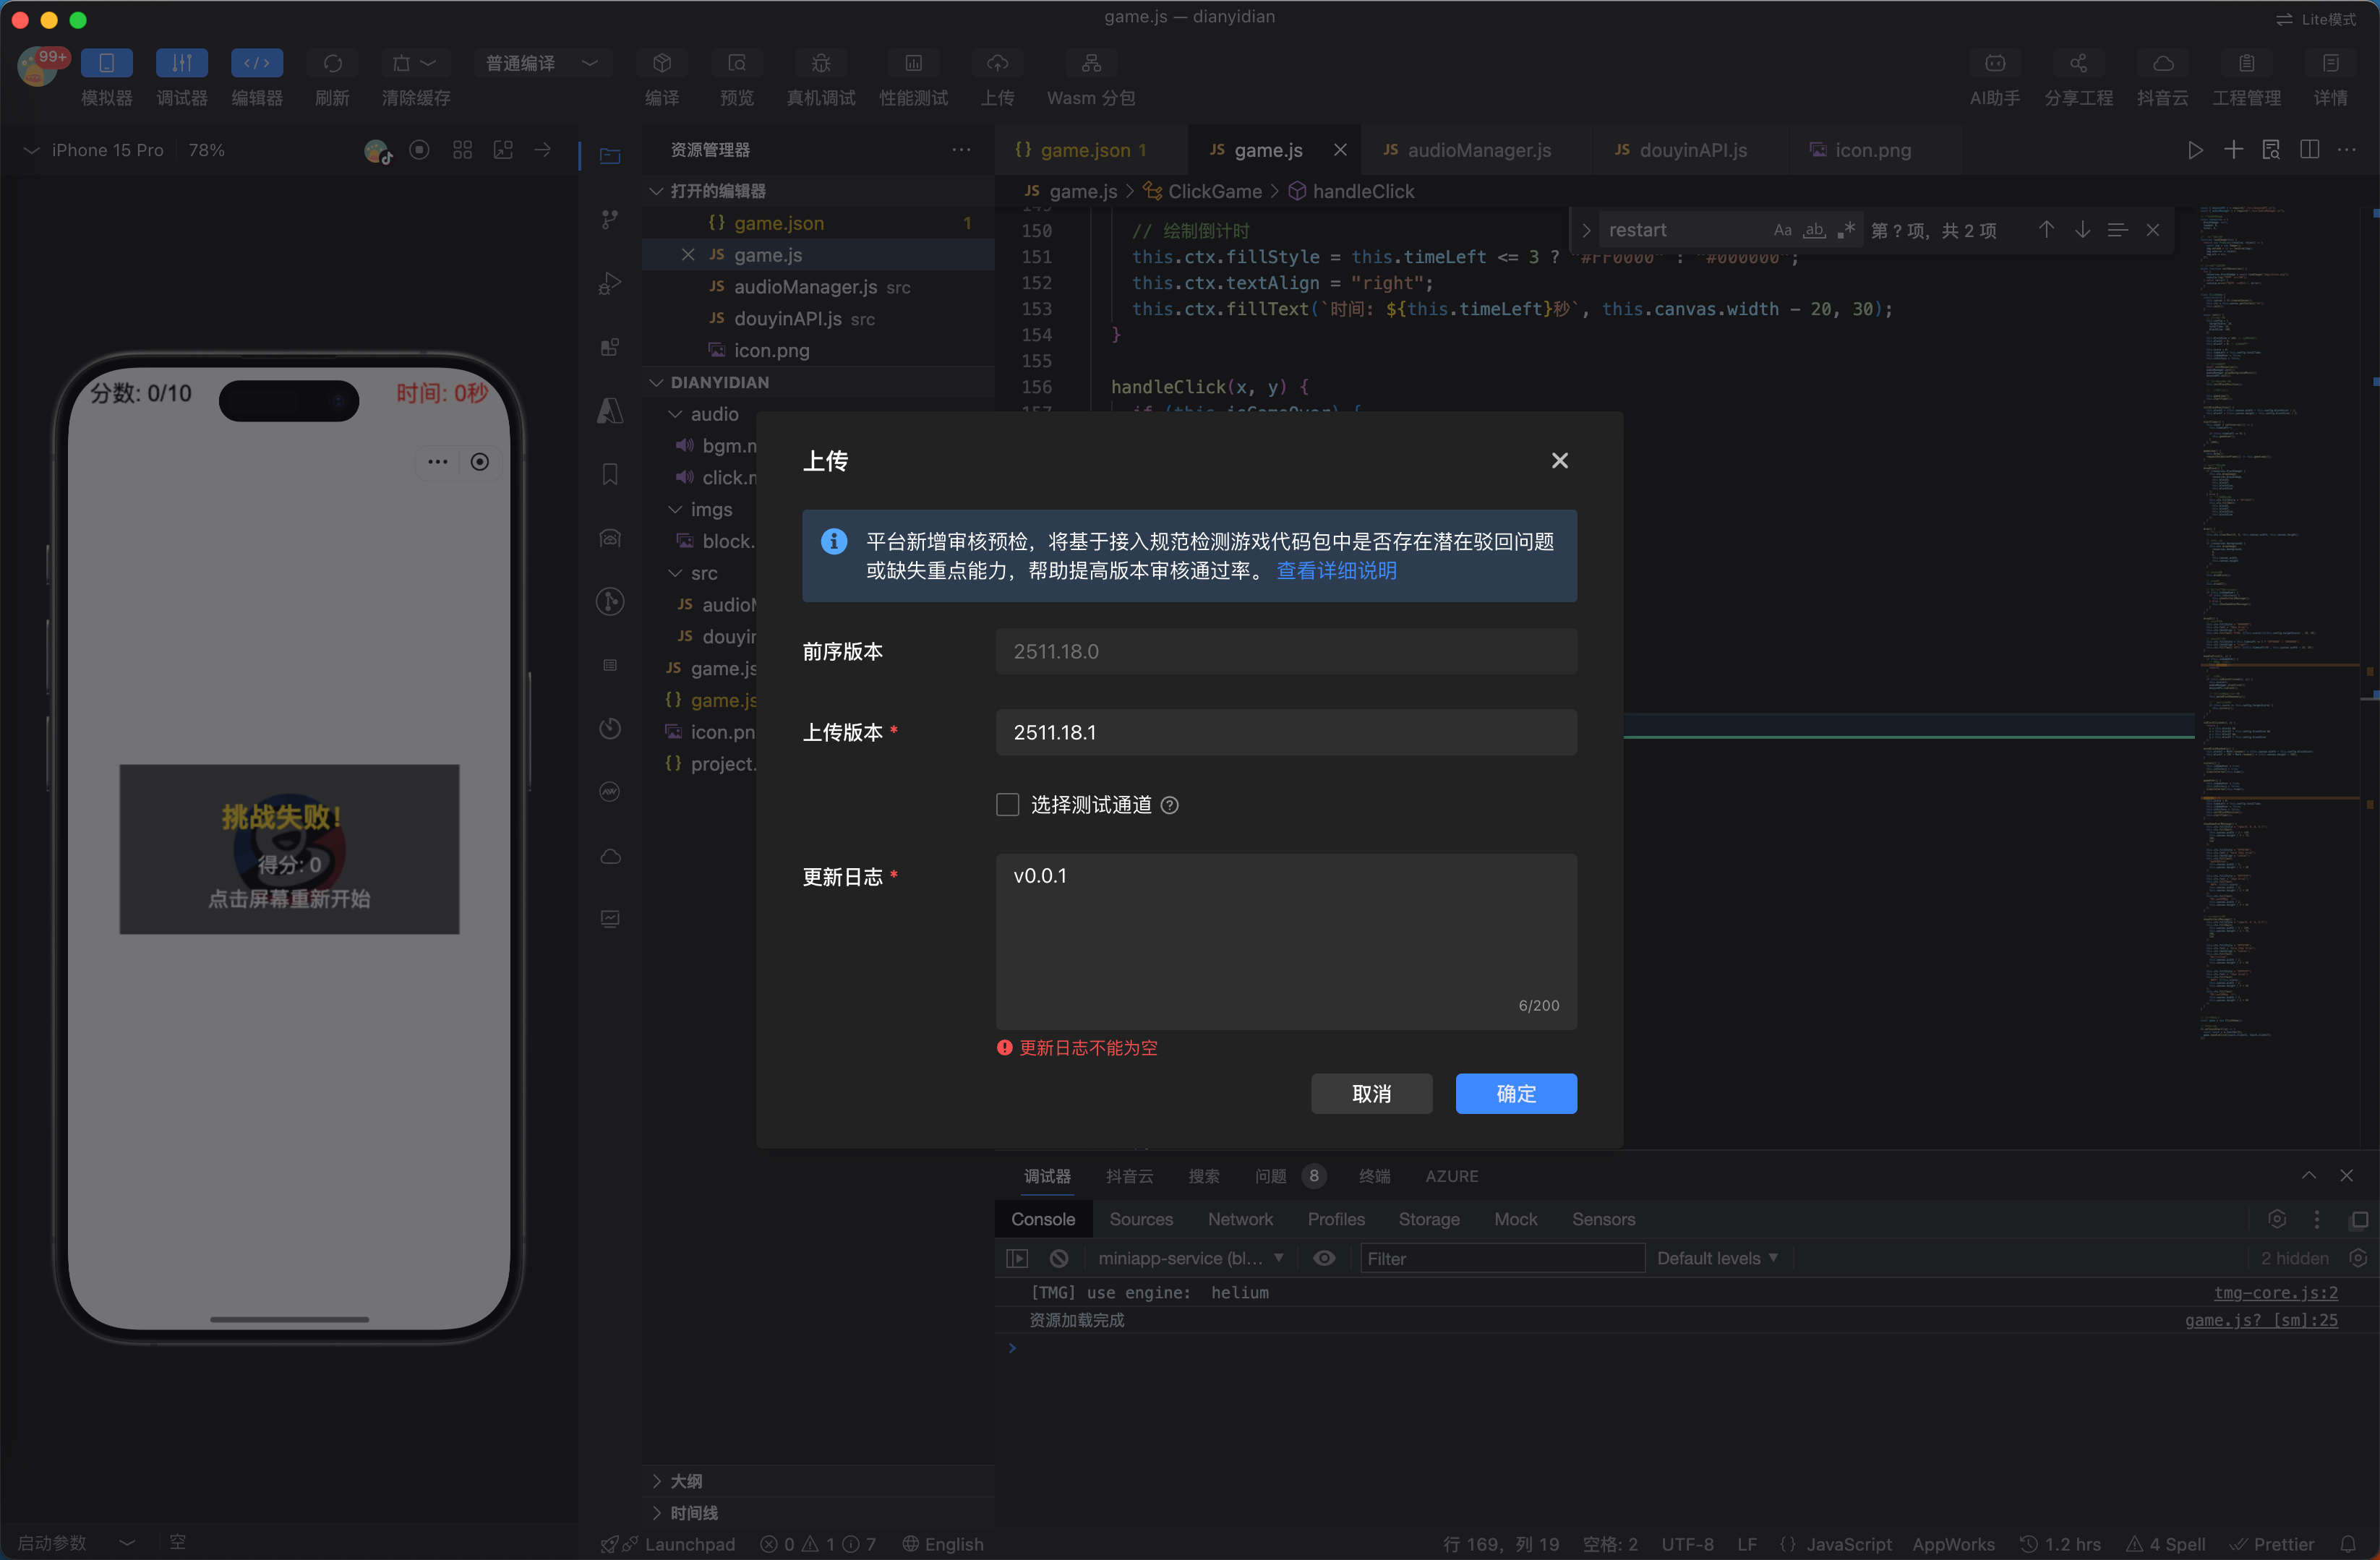Click the 刷新 refresh icon
This screenshot has width=2380, height=1560.
click(x=332, y=64)
